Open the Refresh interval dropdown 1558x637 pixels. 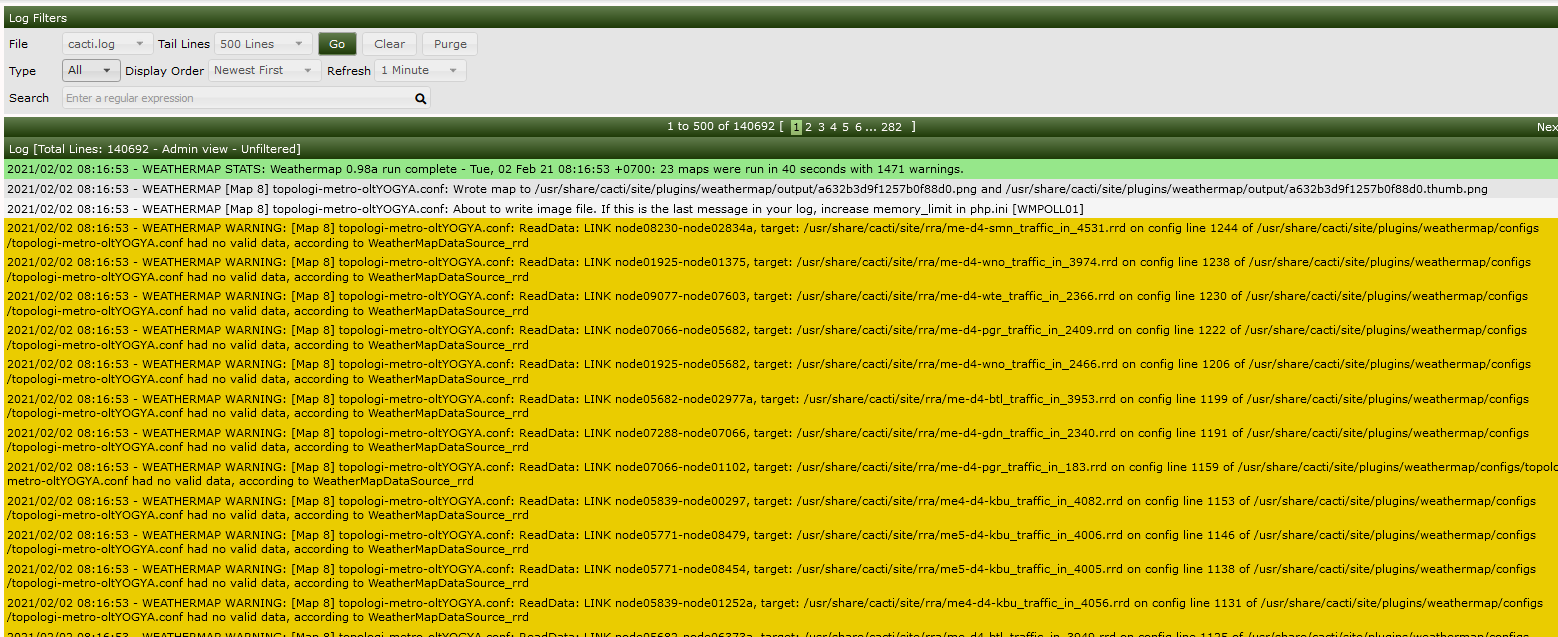pos(419,70)
